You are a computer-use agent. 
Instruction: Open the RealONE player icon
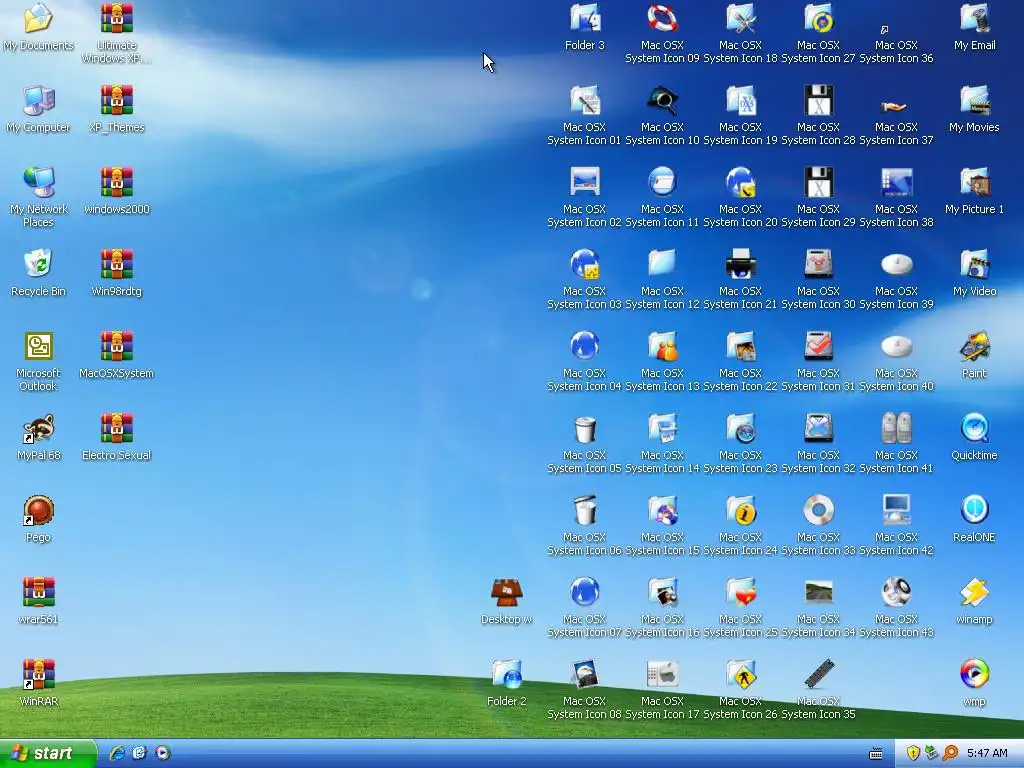974,511
